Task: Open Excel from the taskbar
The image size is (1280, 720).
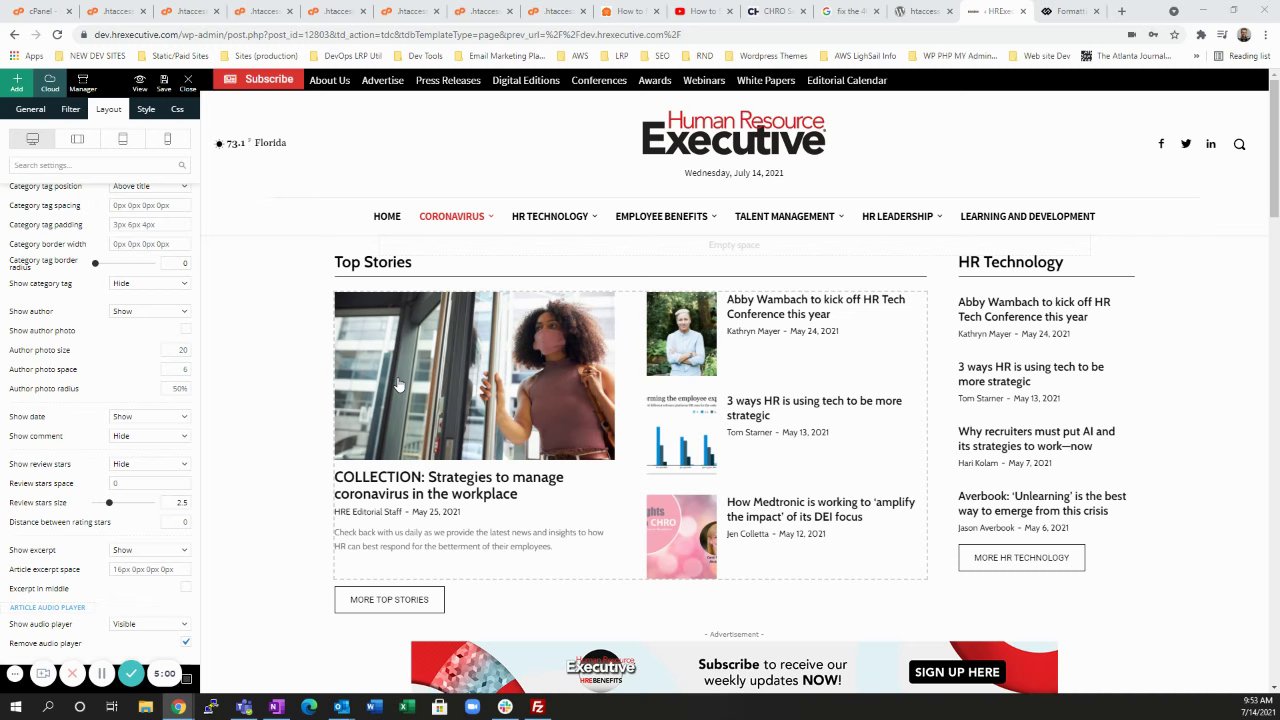Action: (x=407, y=707)
